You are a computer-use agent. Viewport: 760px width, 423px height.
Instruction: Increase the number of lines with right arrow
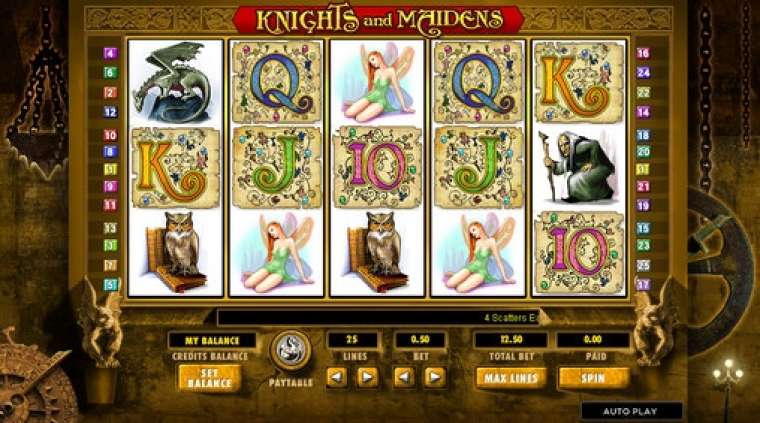click(x=367, y=377)
